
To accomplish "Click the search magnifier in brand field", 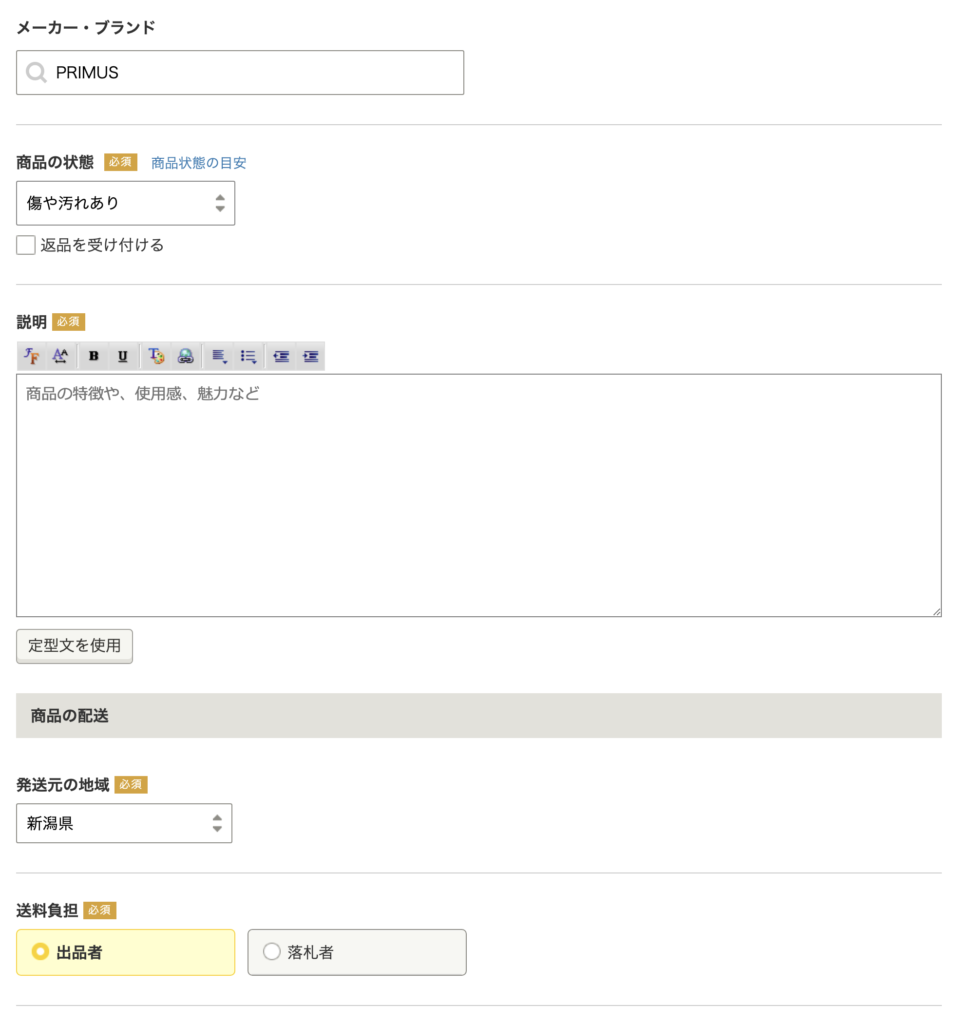I will click(x=37, y=73).
